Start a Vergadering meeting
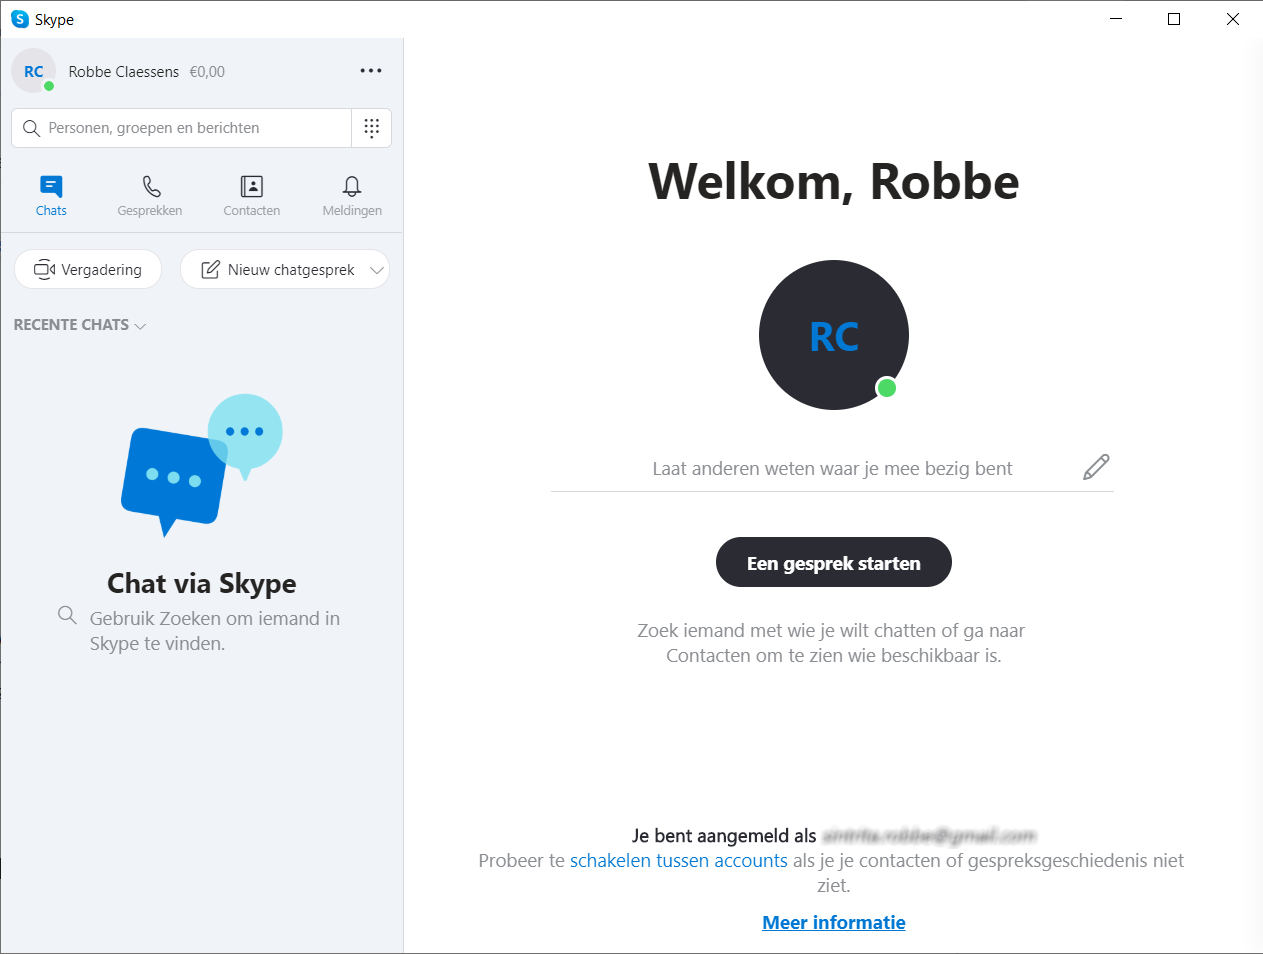1263x954 pixels. pyautogui.click(x=88, y=269)
